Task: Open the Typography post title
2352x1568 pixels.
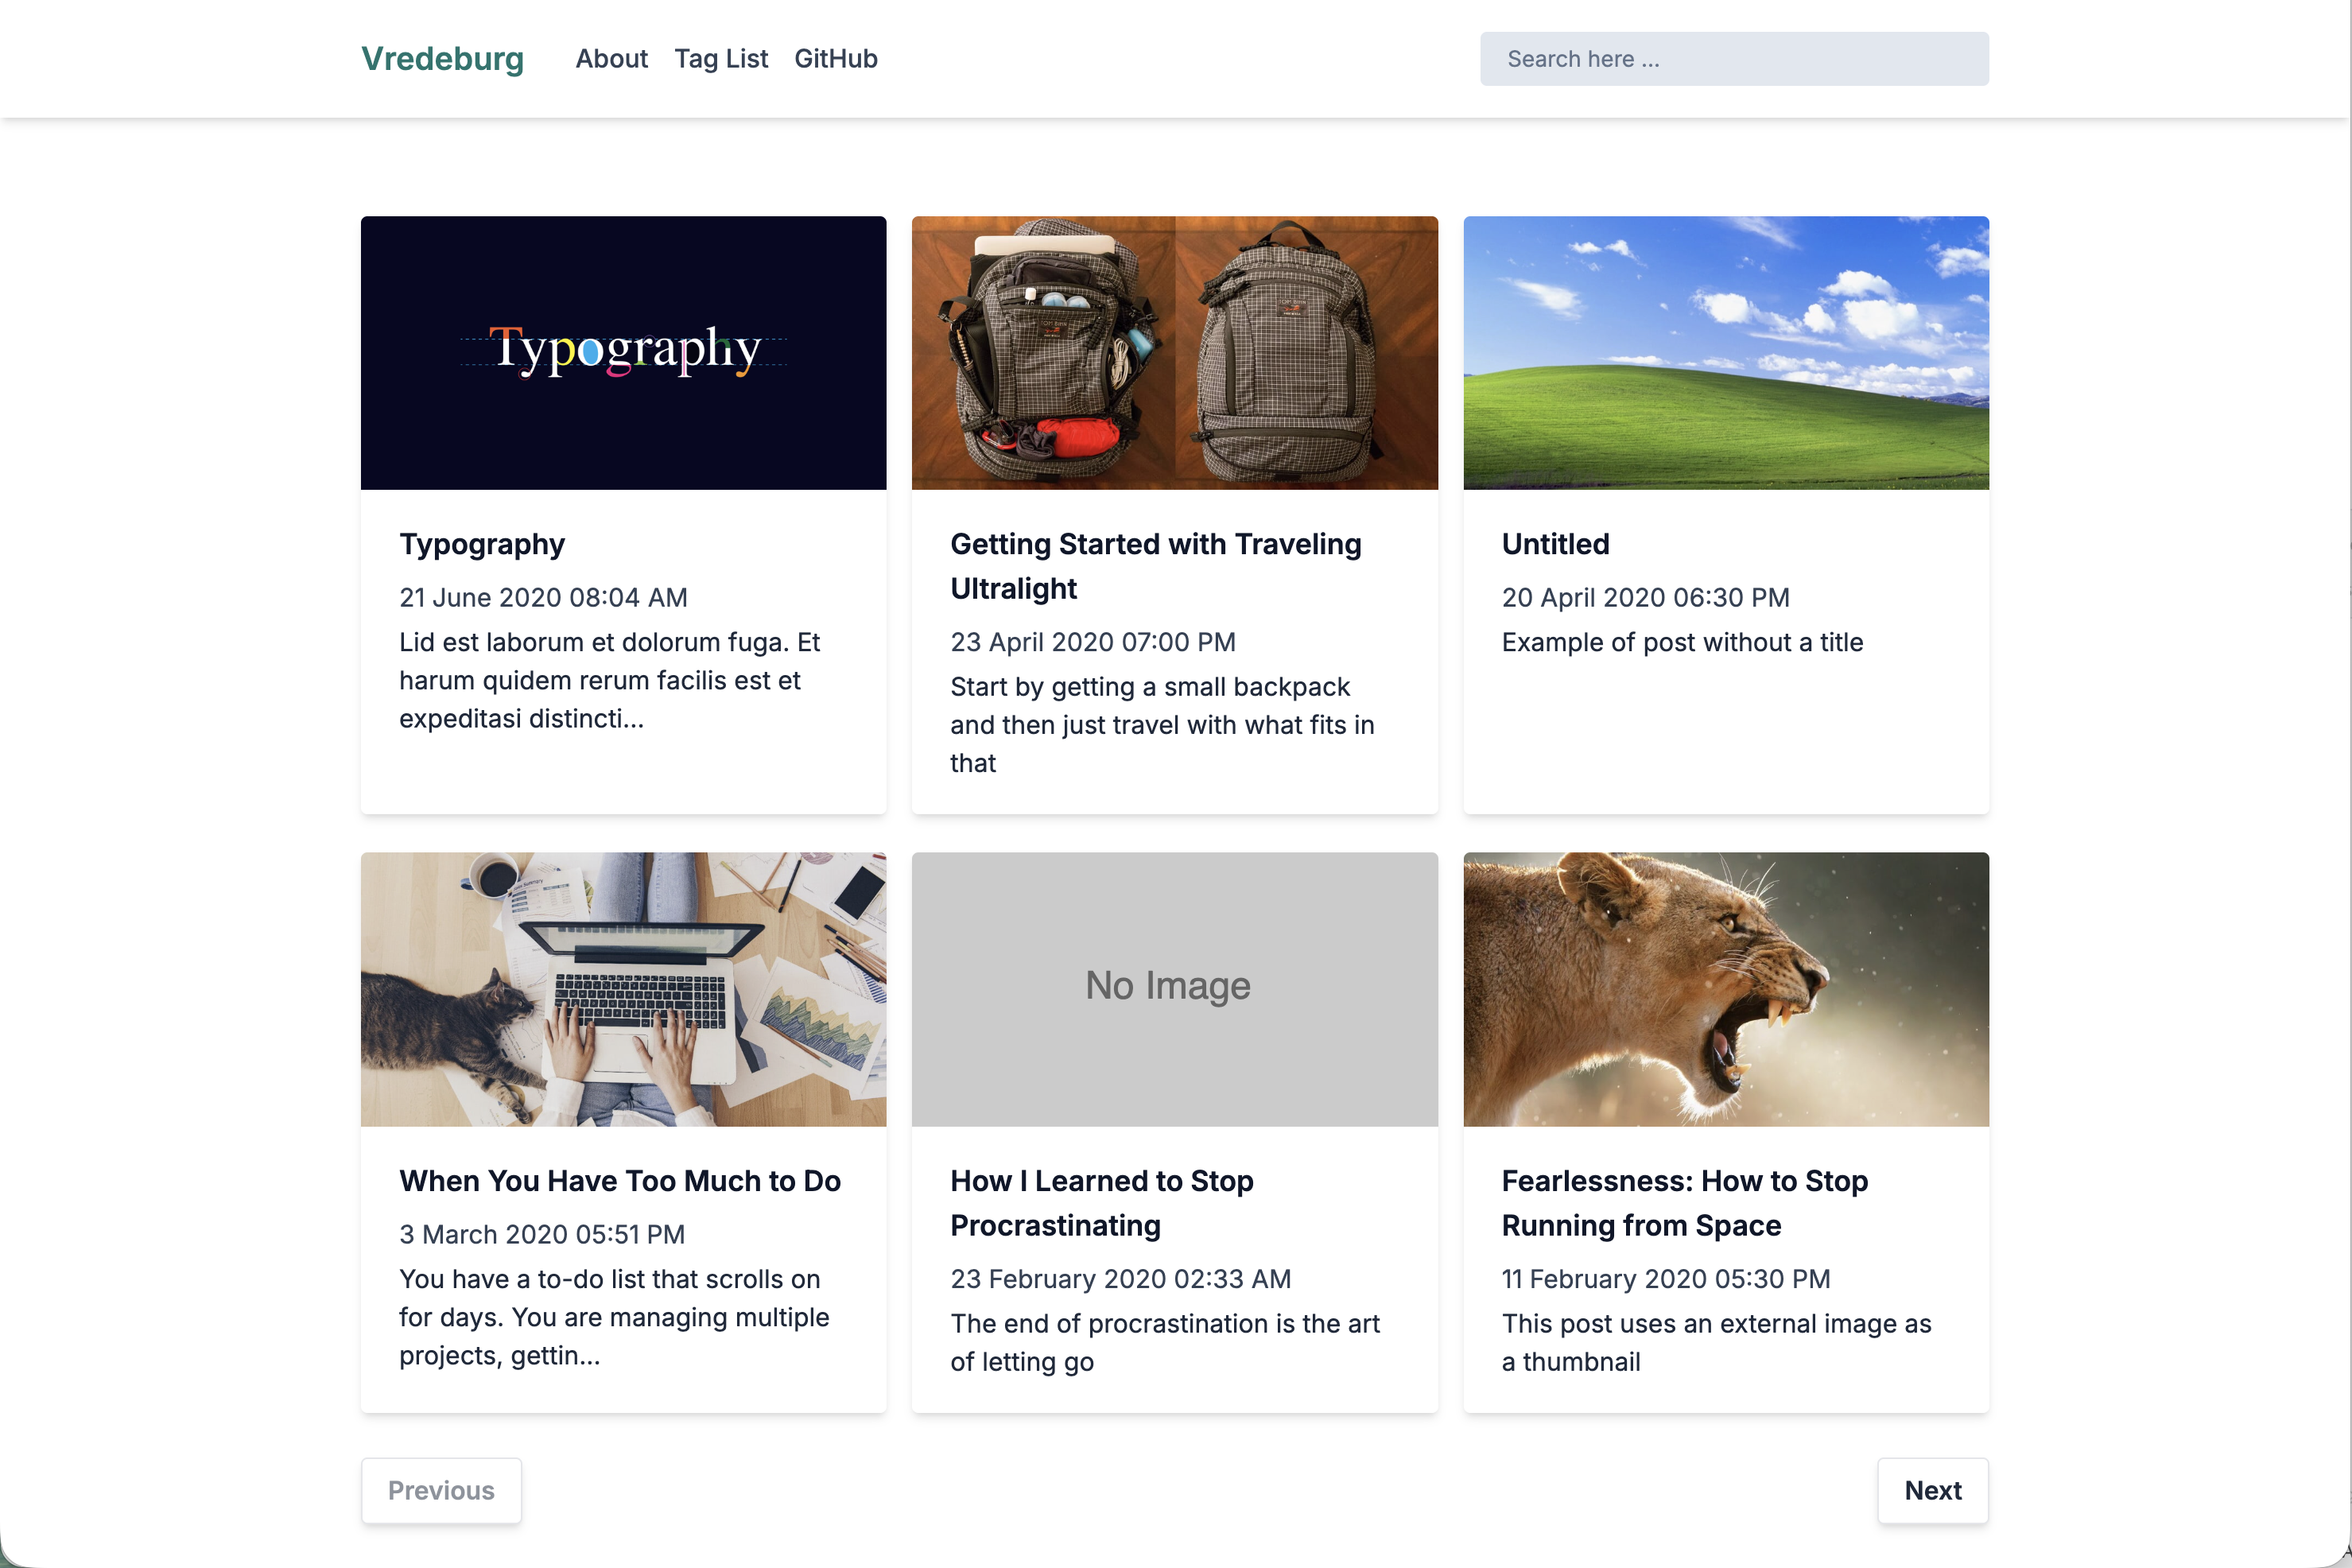Action: 482,544
